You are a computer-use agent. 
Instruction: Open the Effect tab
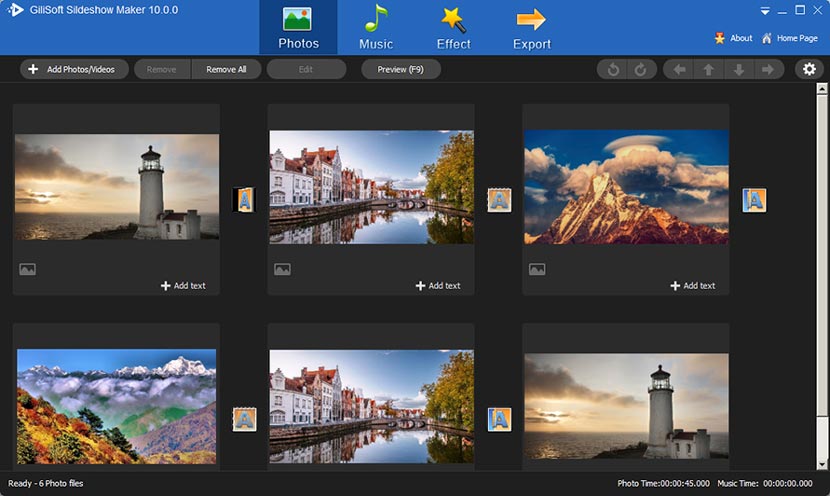[453, 28]
